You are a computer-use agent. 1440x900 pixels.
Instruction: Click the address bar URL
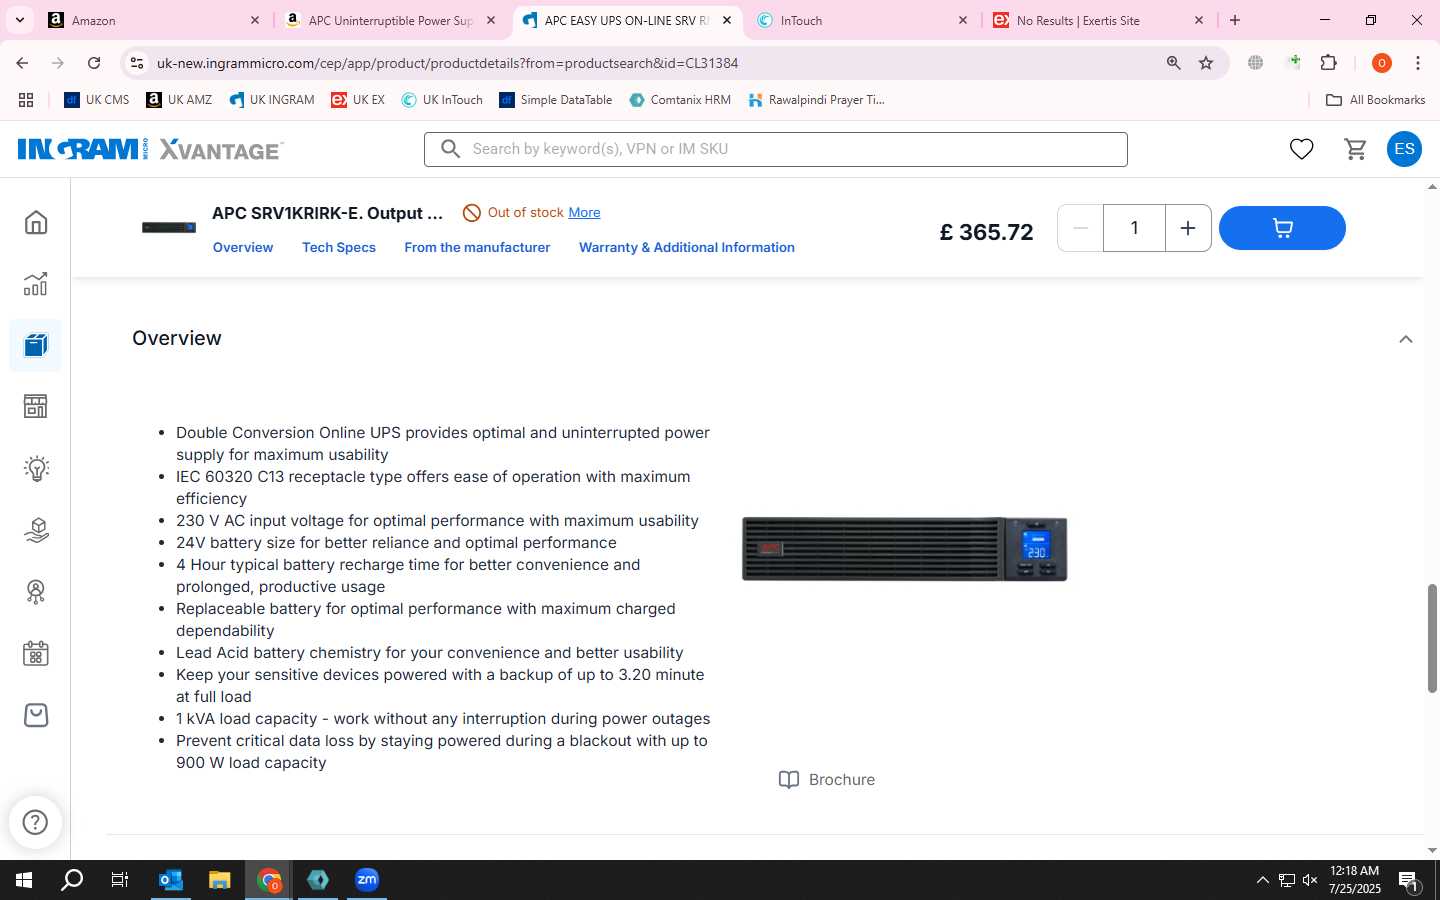(447, 63)
